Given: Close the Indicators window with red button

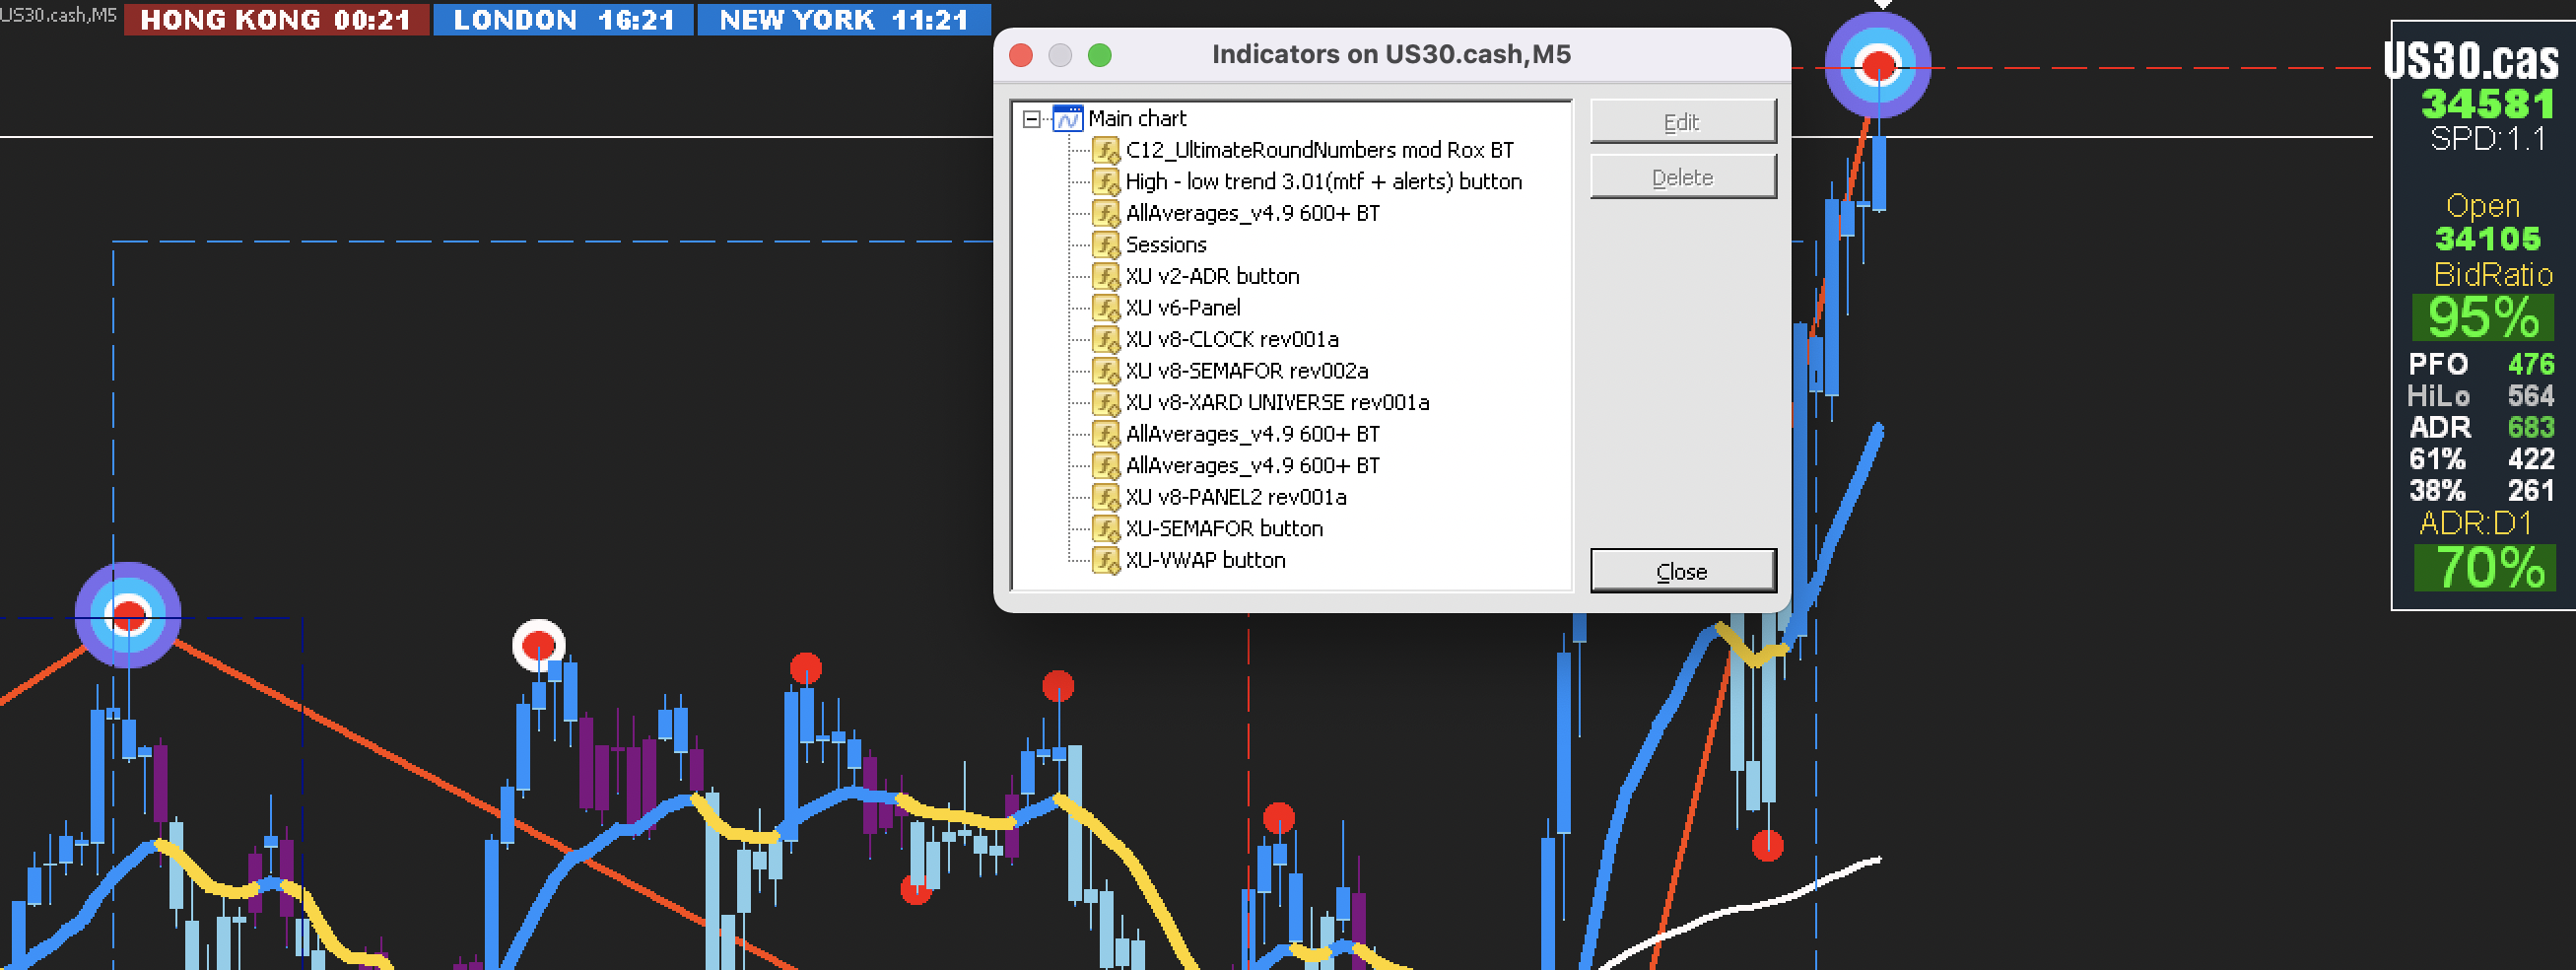Looking at the screenshot, I should [1021, 55].
